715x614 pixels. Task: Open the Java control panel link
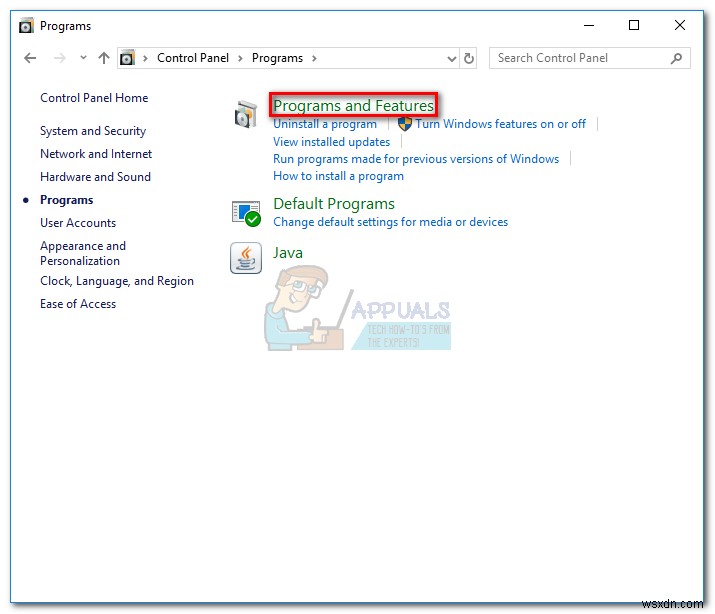288,253
